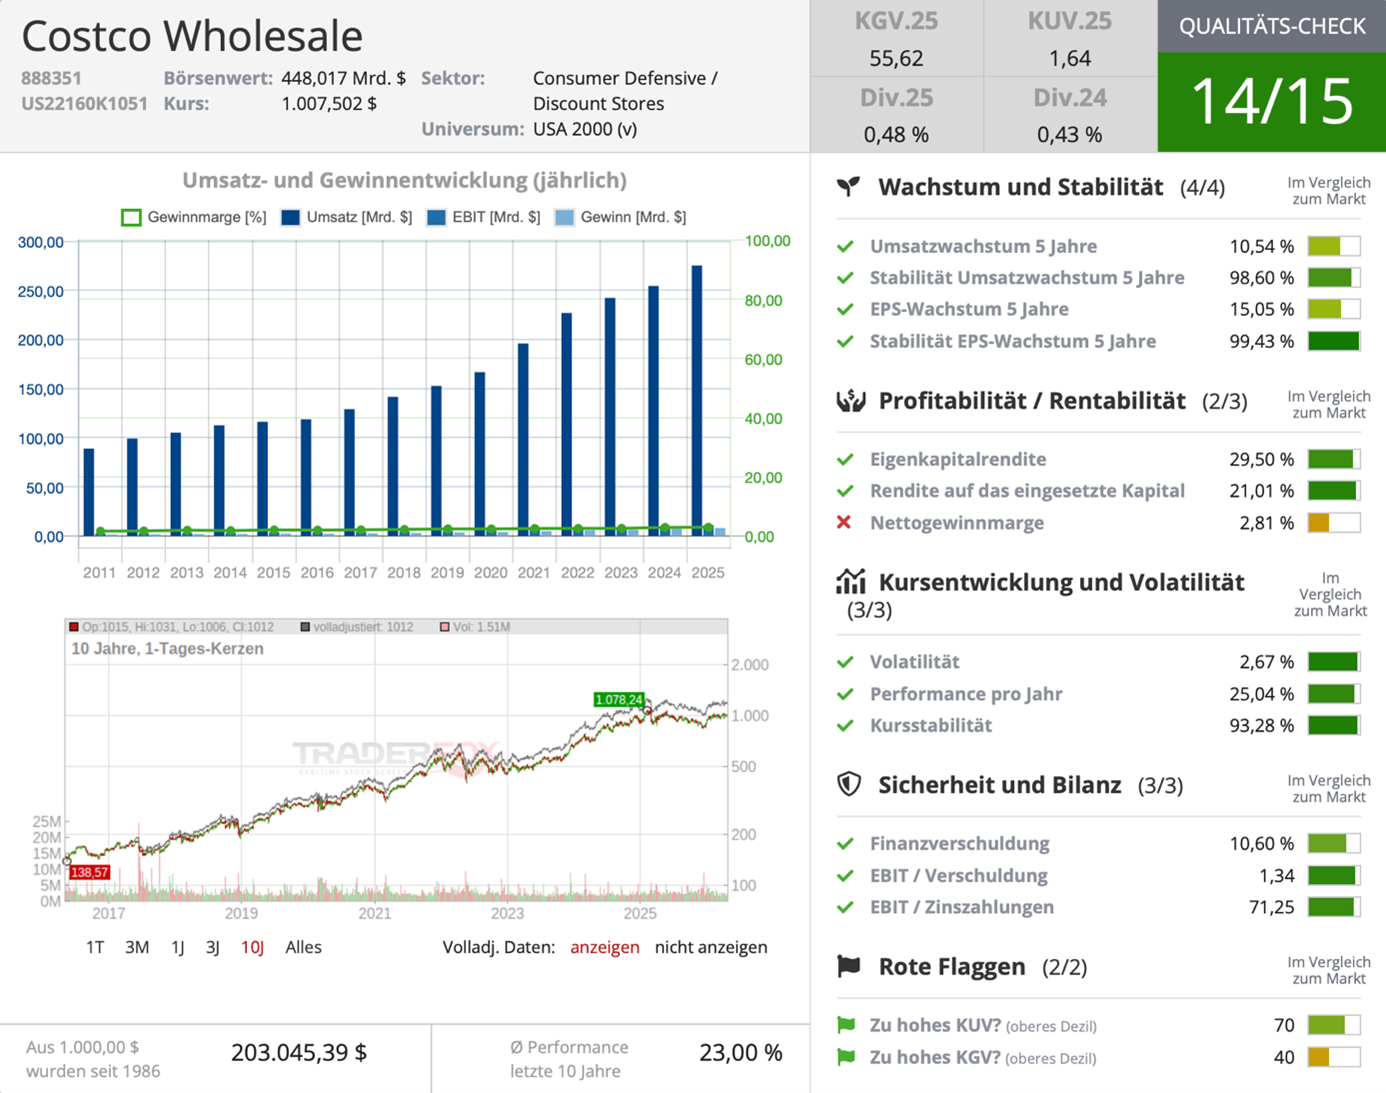Viewport: 1386px width, 1093px height.
Task: Click the rating bar for Zu hohes KGV?
Action: coord(1334,1057)
